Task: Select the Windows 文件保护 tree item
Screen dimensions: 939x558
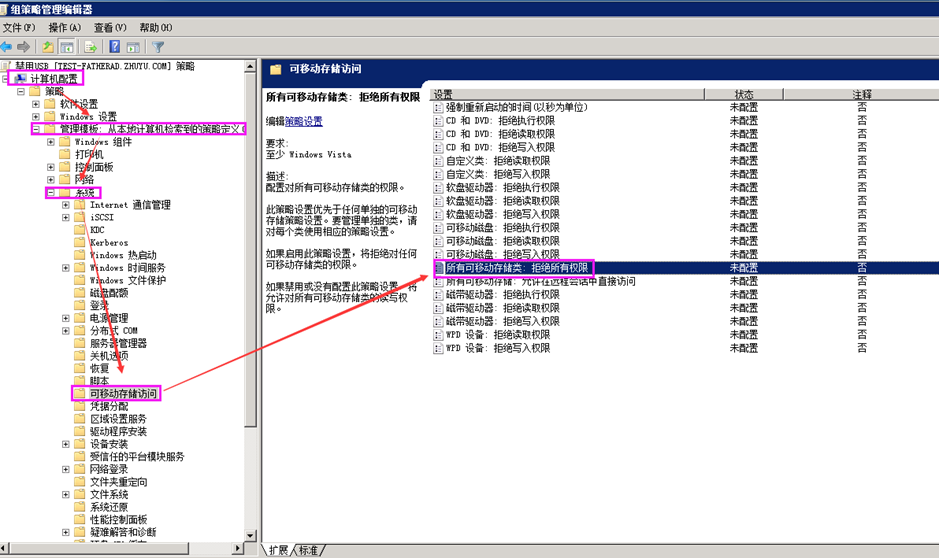Action: (x=128, y=280)
